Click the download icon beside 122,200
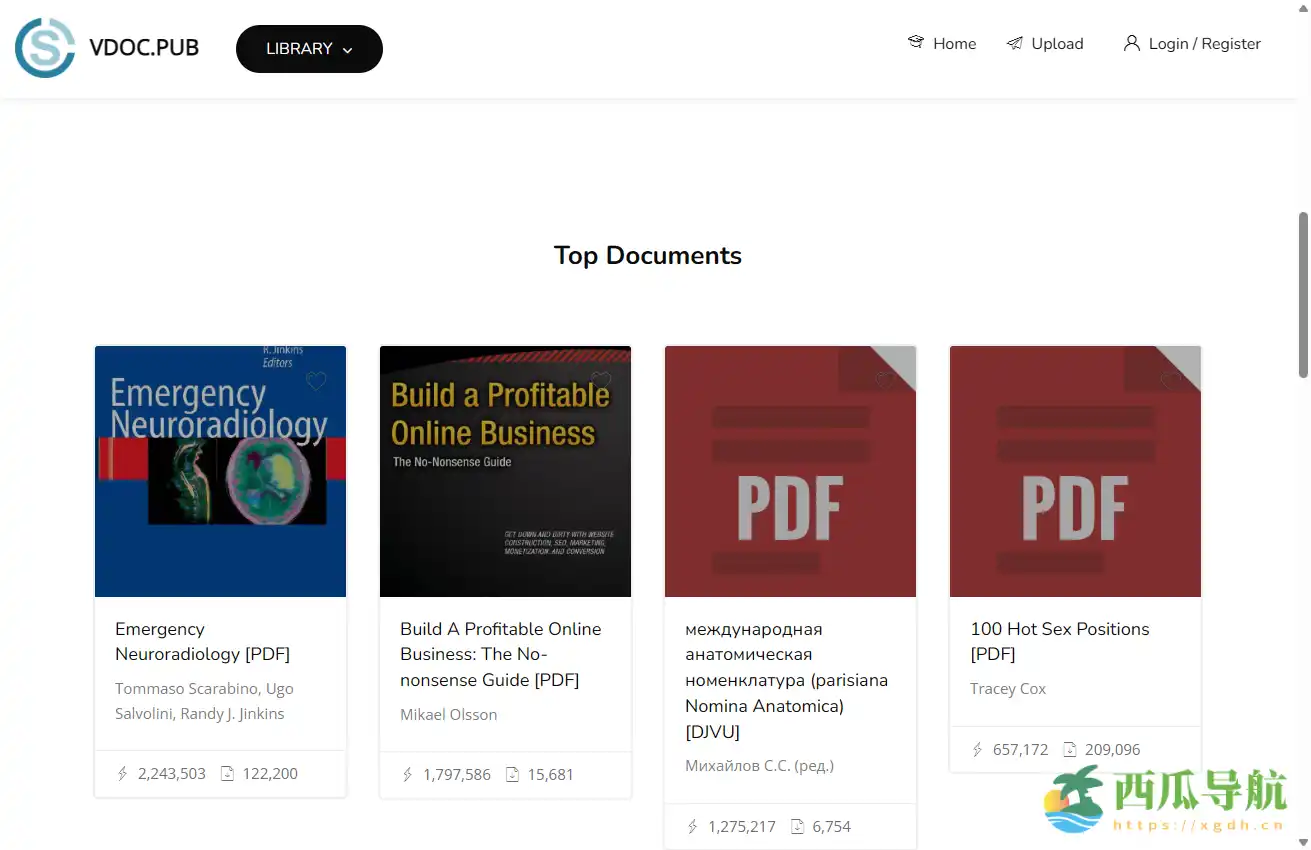Screen dimensions: 1311x850 (x=227, y=773)
